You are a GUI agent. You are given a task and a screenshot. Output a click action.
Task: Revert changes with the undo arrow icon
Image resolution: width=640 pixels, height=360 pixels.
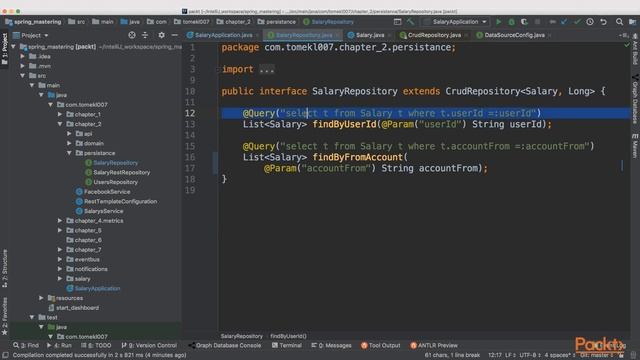click(603, 22)
